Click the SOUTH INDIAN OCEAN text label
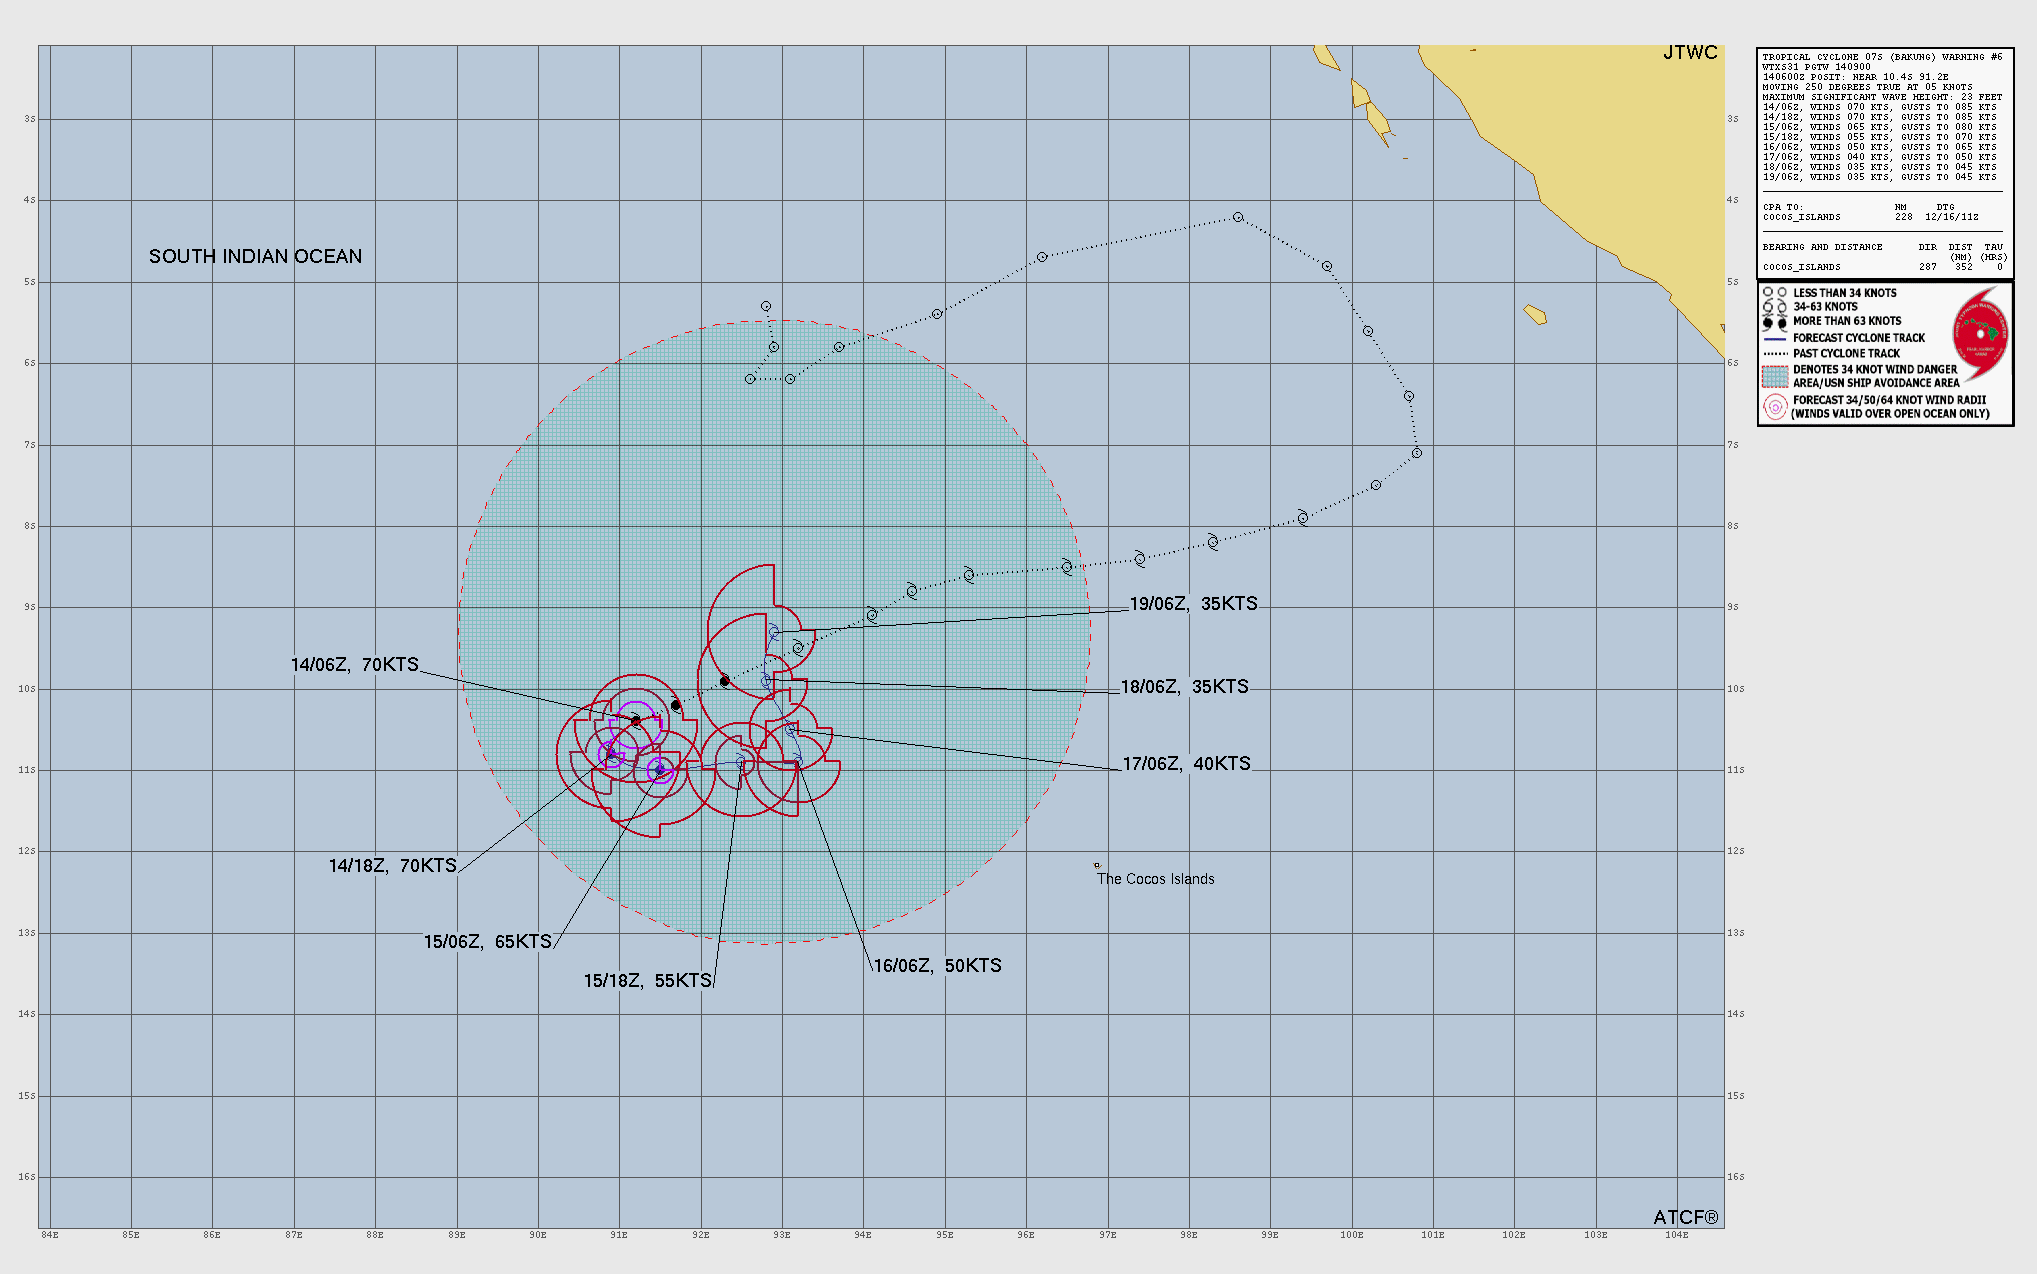Screen dimensions: 2037x1274 tap(255, 257)
